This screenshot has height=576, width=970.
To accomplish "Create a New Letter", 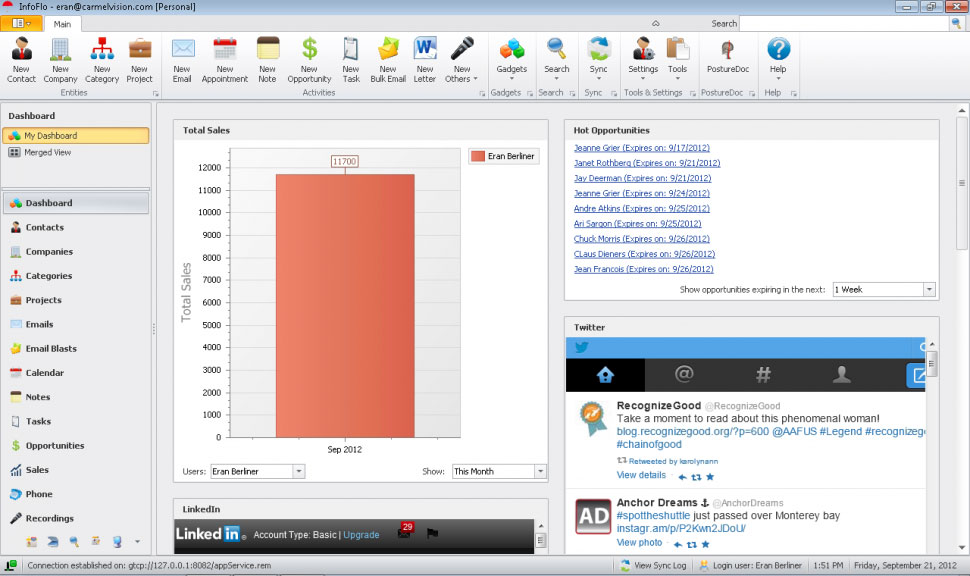I will (x=425, y=59).
